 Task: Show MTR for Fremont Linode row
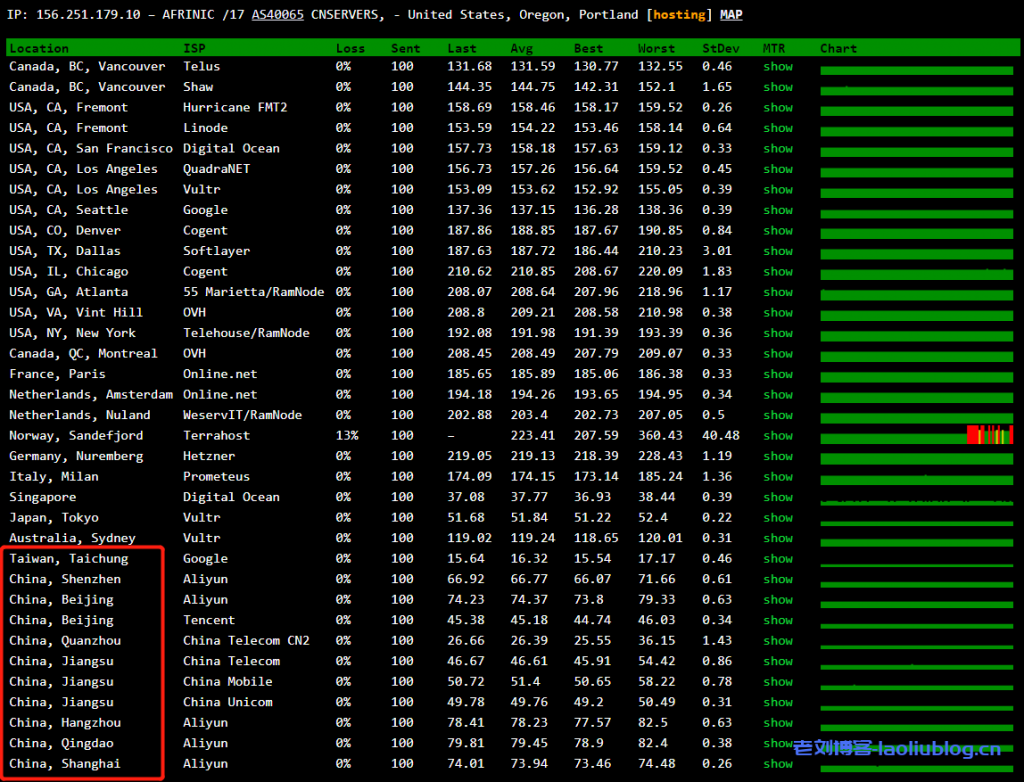point(777,128)
